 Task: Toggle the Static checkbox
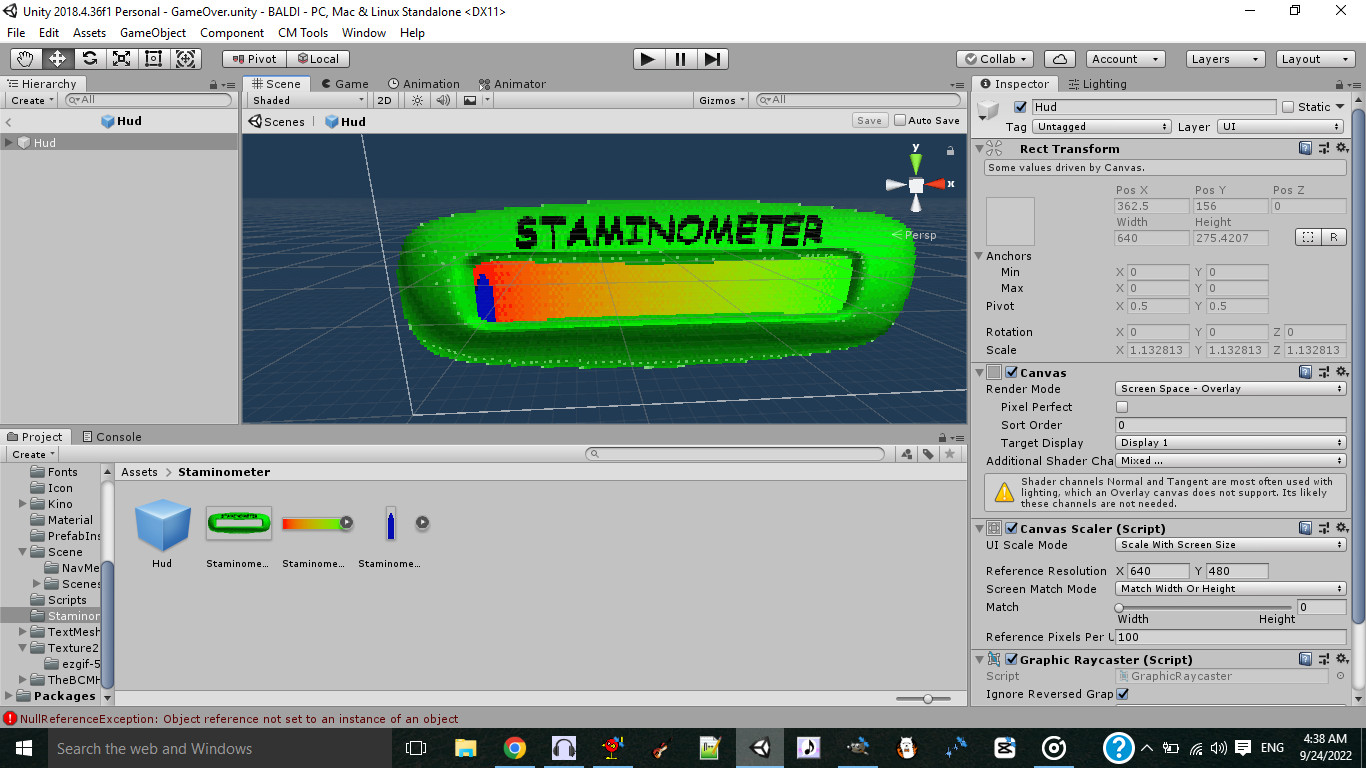tap(1288, 107)
